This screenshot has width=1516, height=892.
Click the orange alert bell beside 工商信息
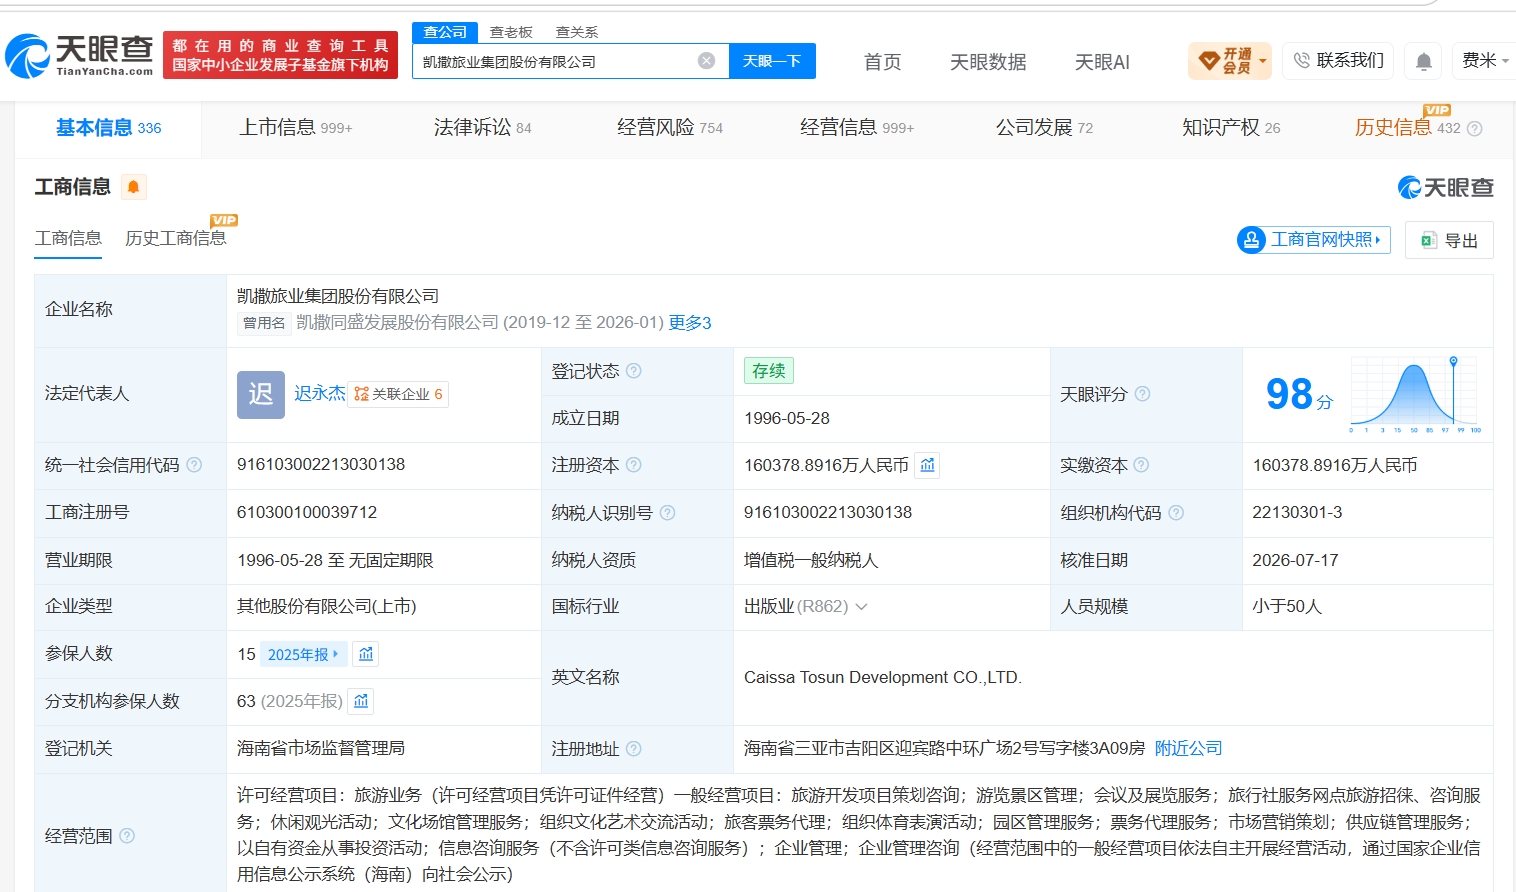coord(133,187)
